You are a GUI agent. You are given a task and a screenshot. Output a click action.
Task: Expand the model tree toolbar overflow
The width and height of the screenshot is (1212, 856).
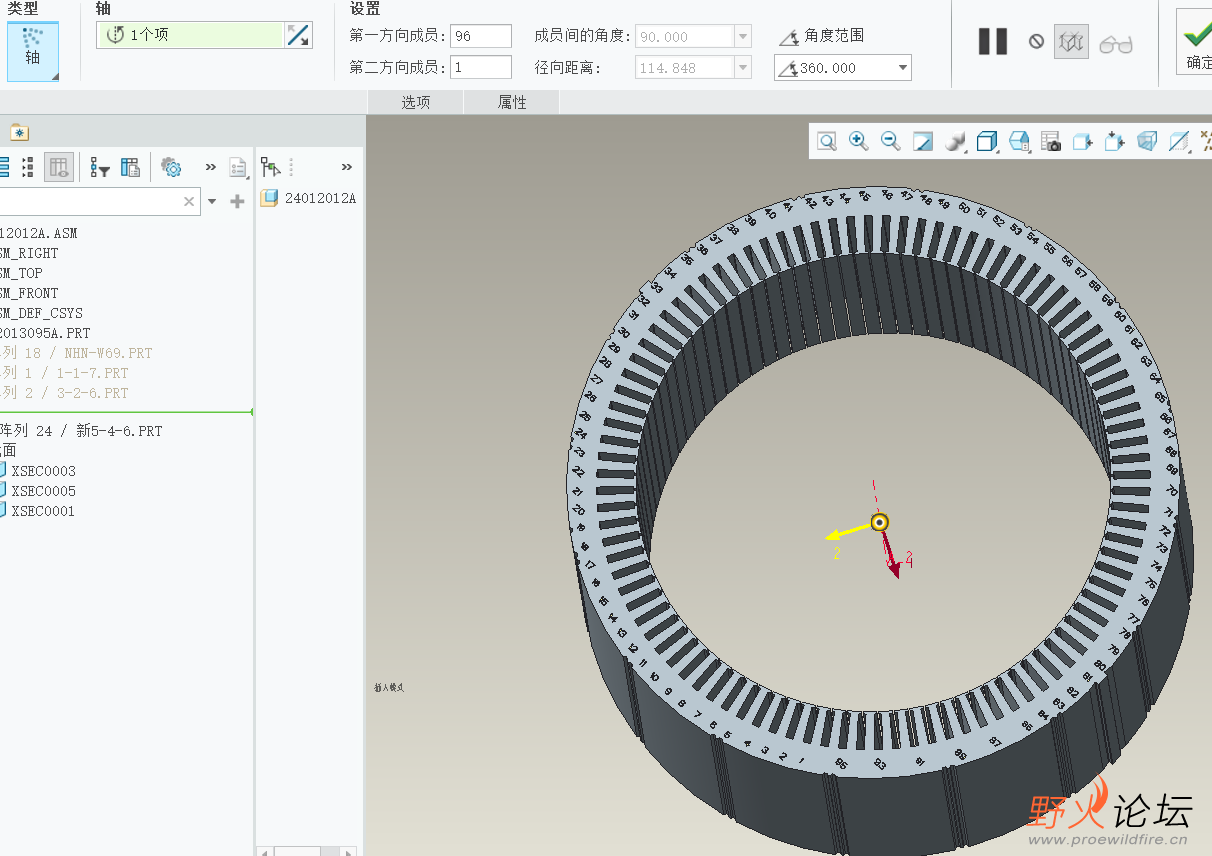click(211, 167)
